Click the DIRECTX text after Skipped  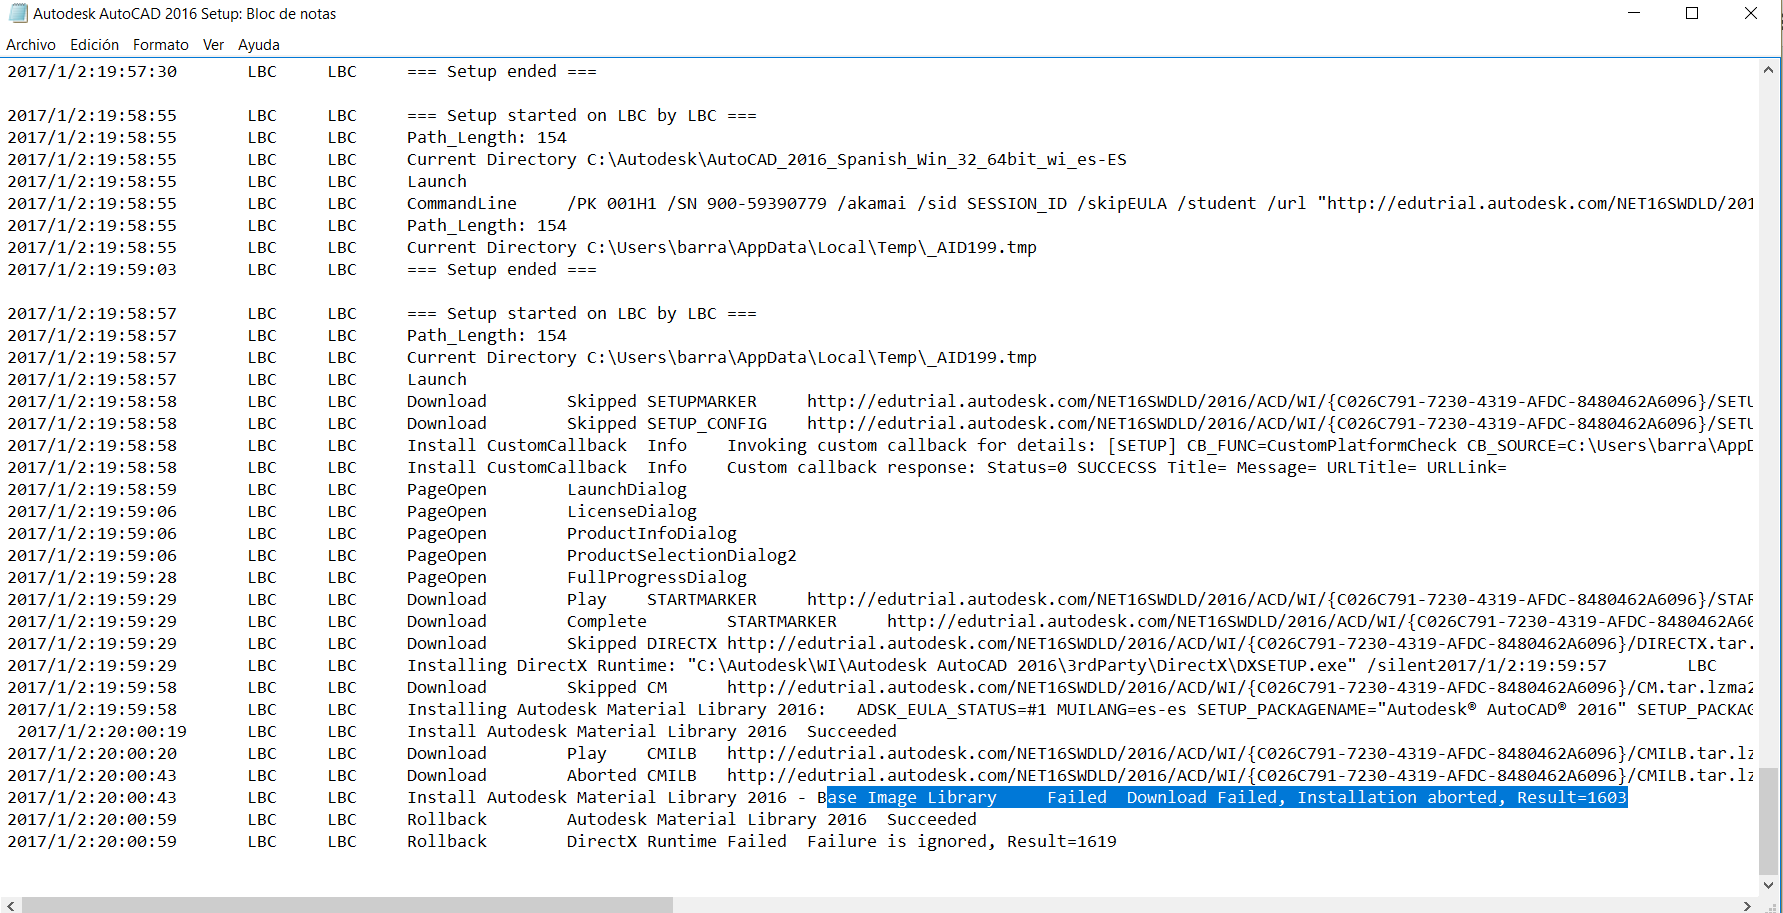coord(682,644)
